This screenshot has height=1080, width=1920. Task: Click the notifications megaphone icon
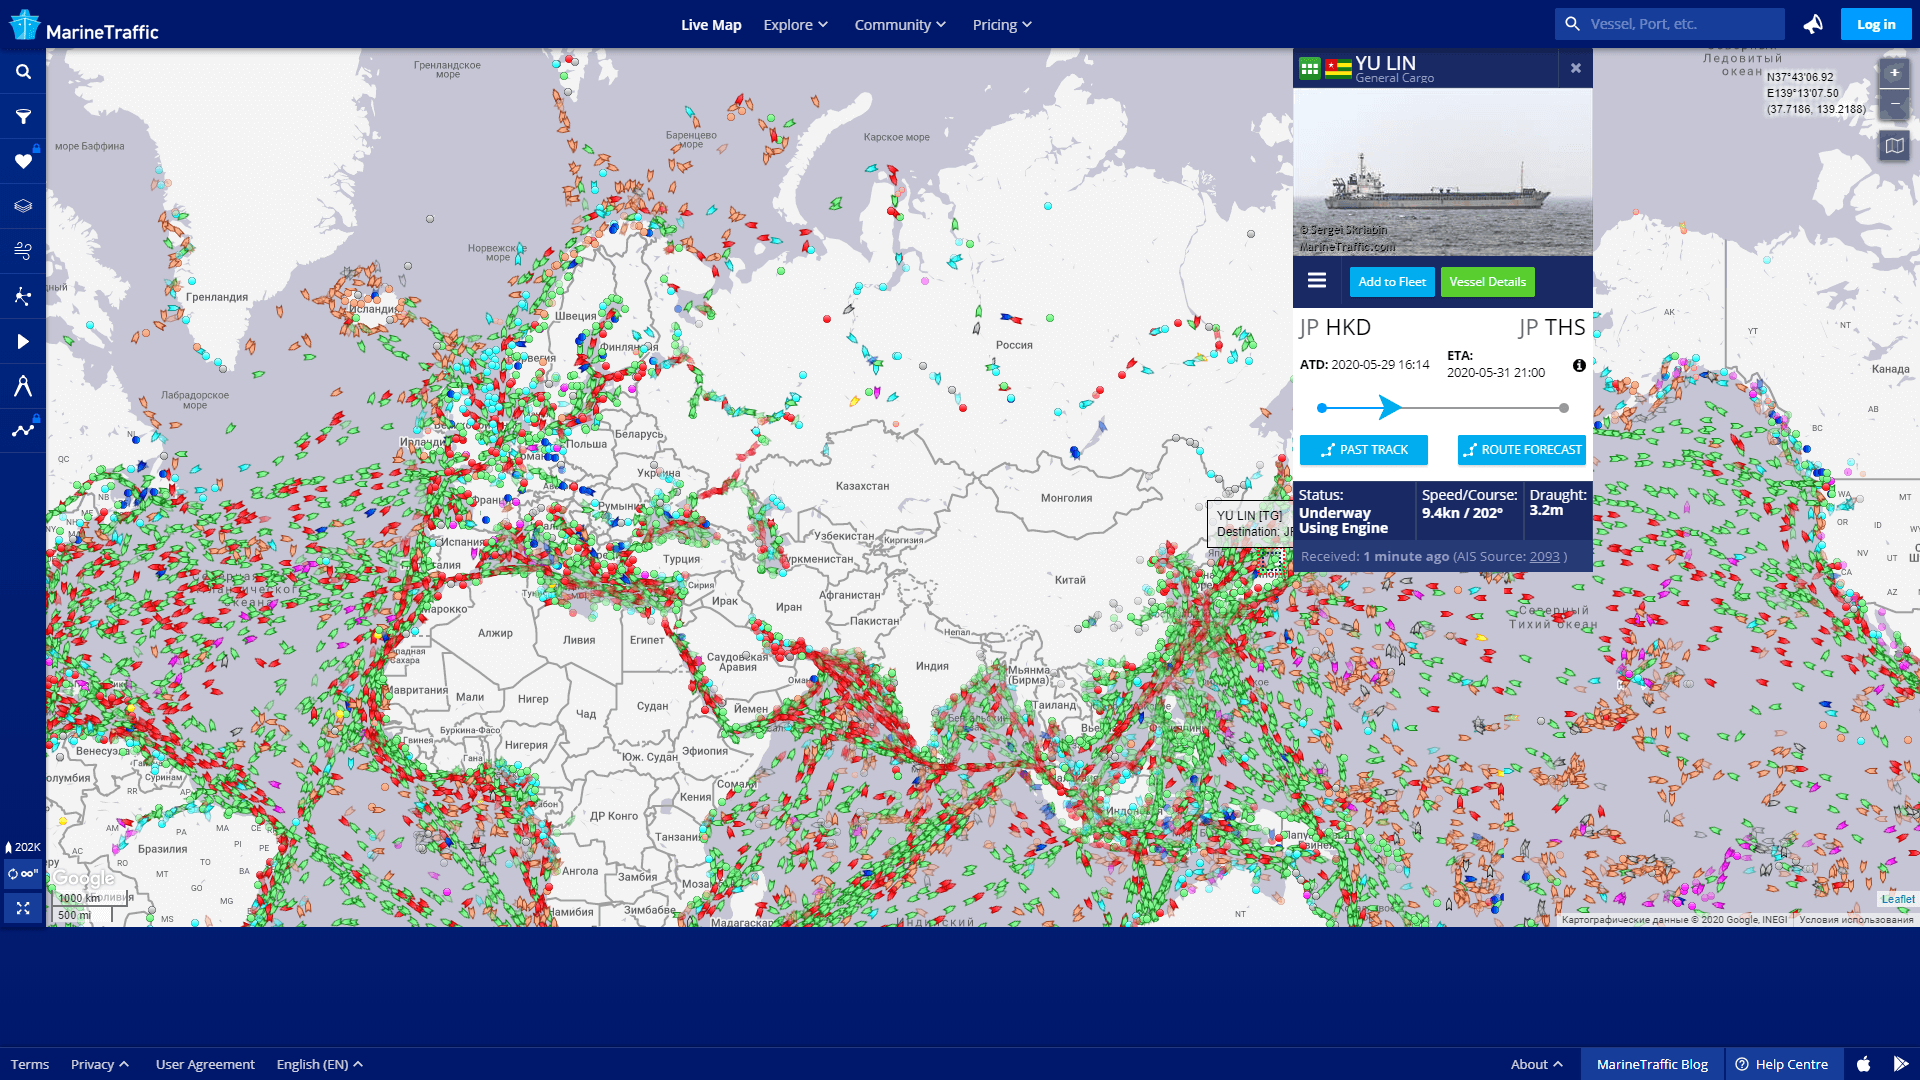pyautogui.click(x=1812, y=24)
